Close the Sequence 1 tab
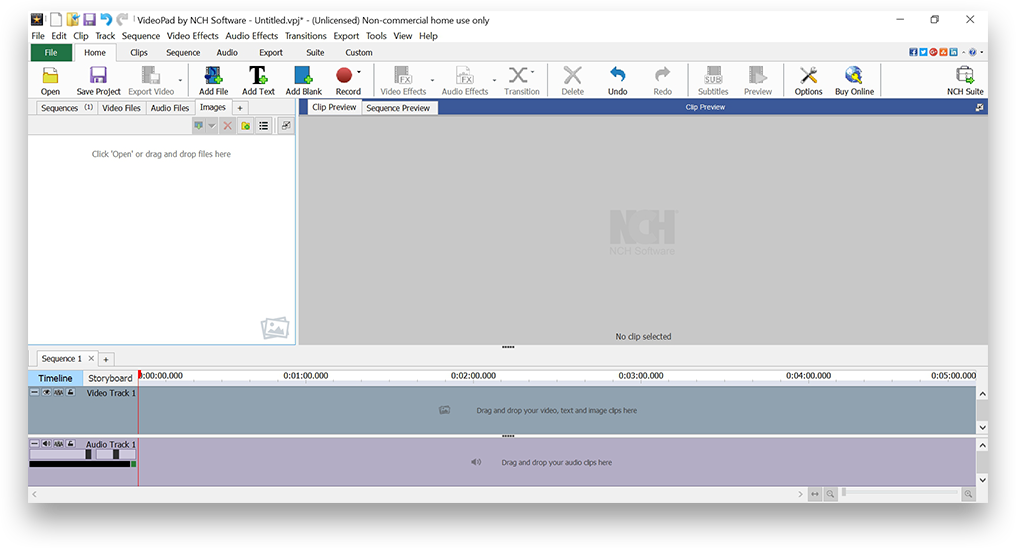Viewport: 1016px width, 548px height. pyautogui.click(x=91, y=358)
